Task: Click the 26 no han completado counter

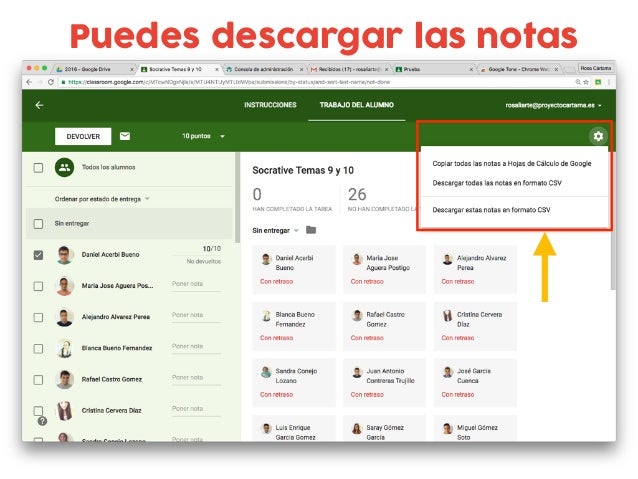Action: point(382,199)
